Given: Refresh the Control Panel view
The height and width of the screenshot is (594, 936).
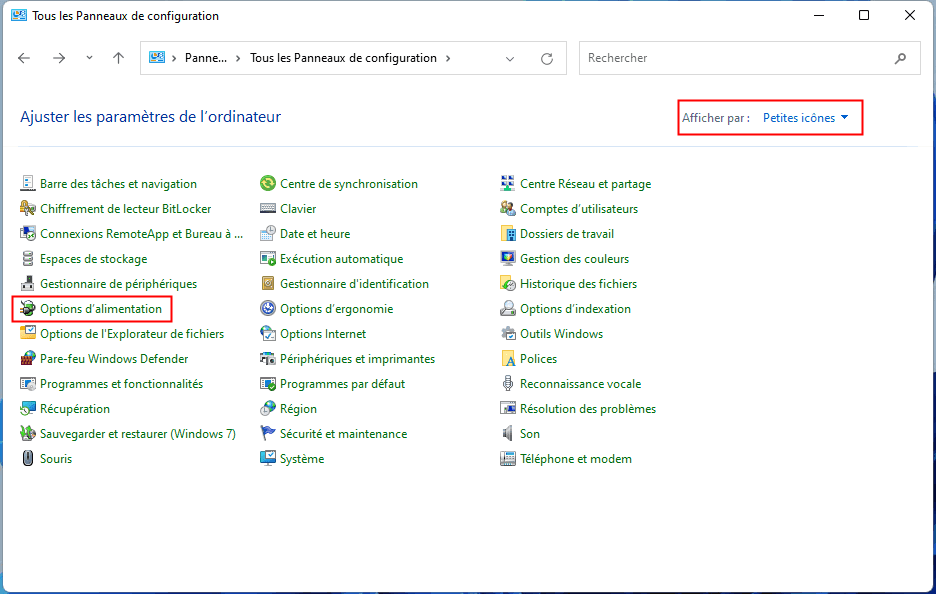Looking at the screenshot, I should (x=547, y=58).
